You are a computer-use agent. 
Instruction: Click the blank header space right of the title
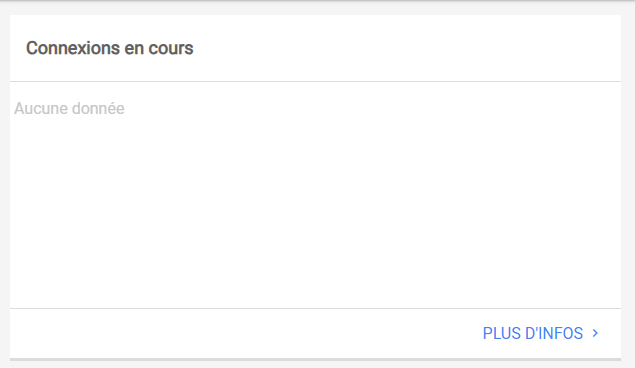tap(405, 48)
